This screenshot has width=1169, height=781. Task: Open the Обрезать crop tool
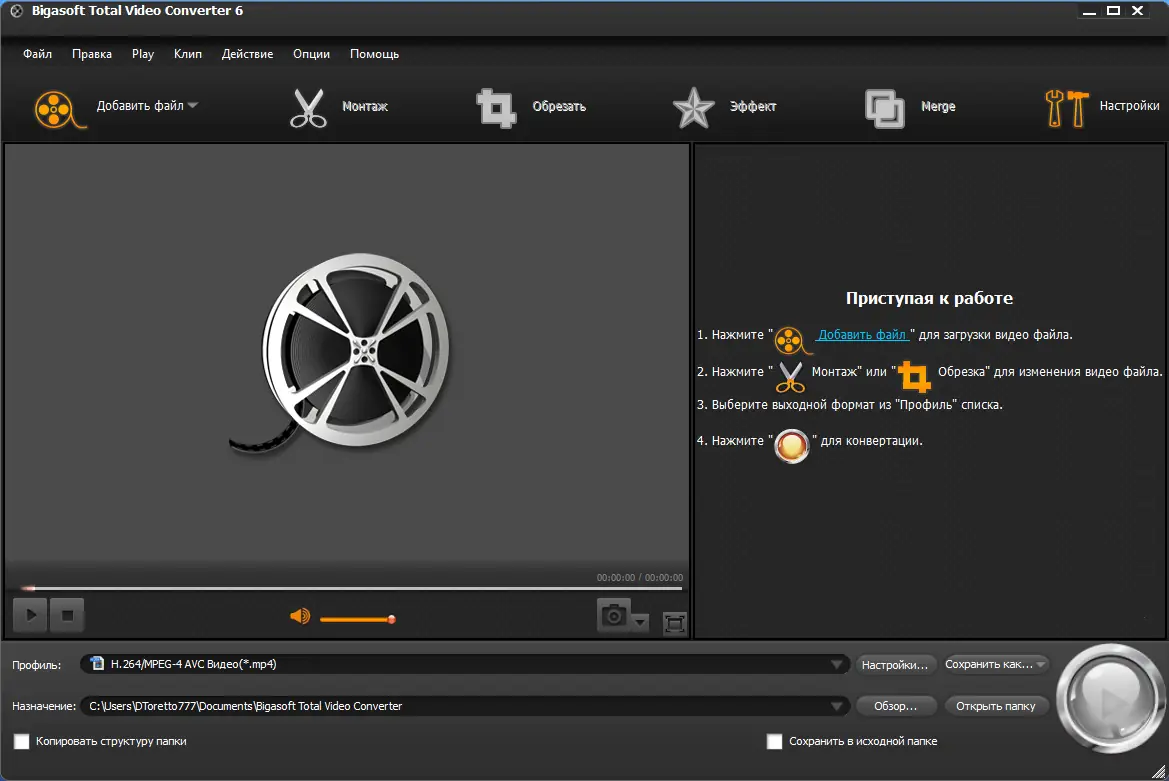497,107
